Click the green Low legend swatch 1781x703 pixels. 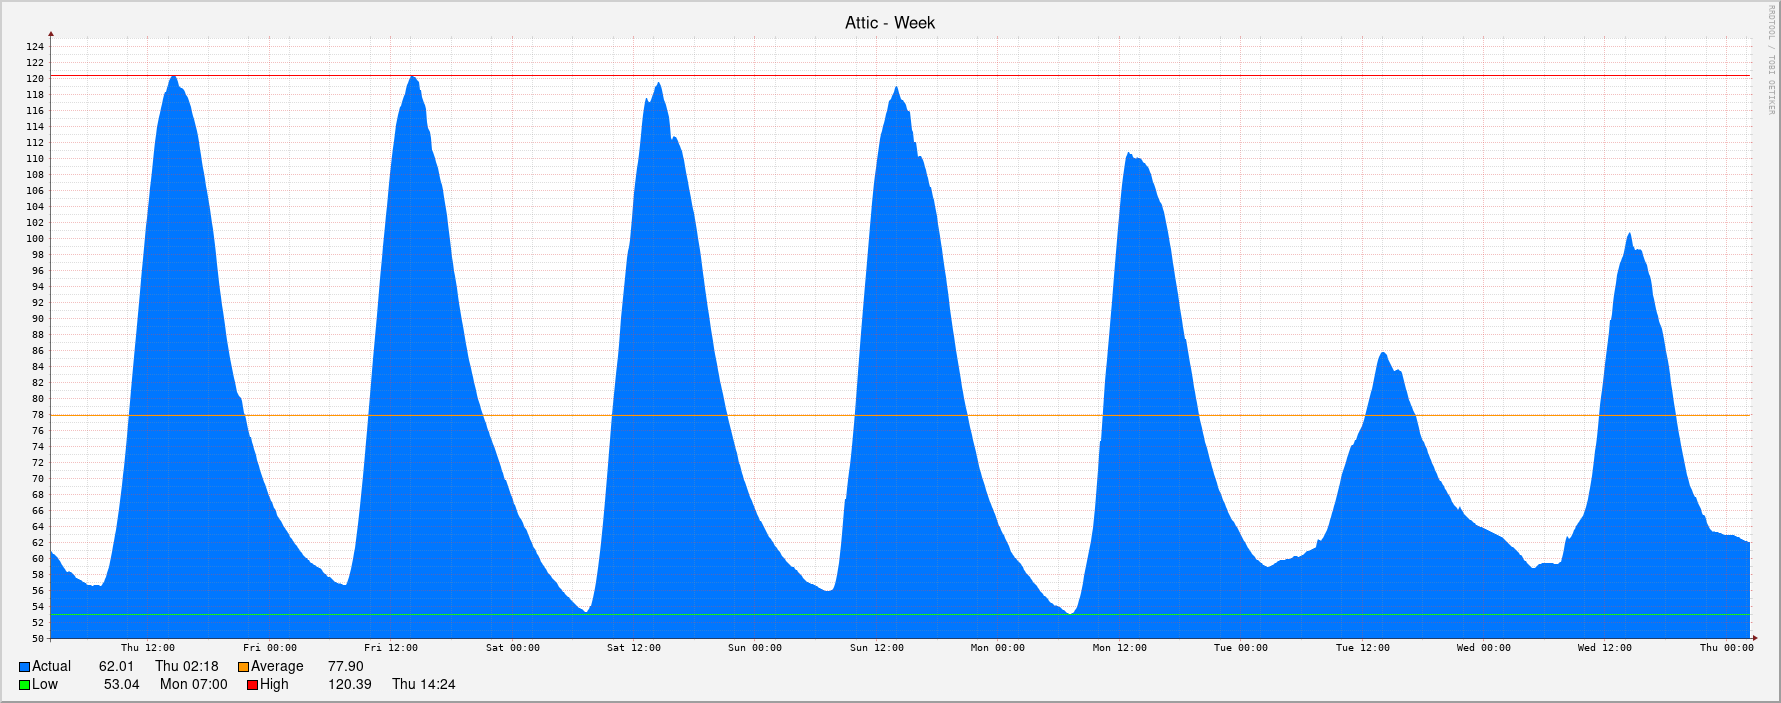(24, 685)
